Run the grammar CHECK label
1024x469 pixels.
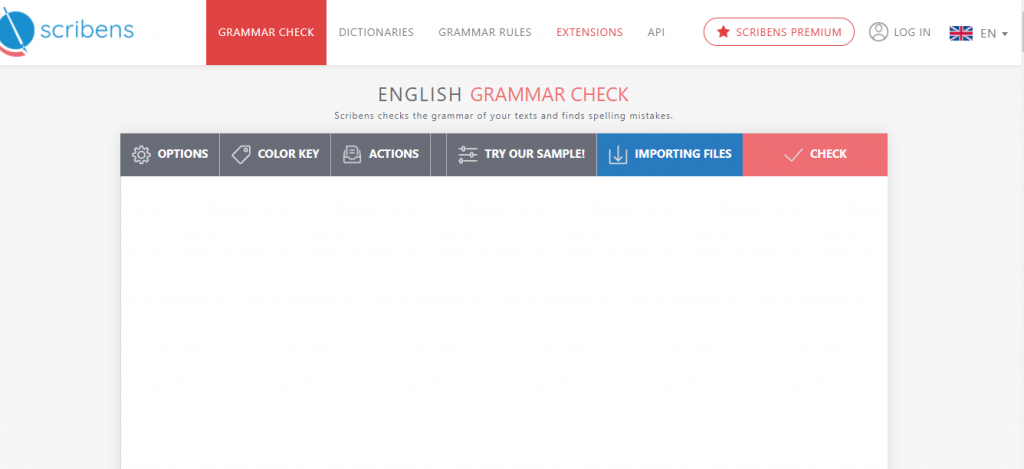click(828, 154)
